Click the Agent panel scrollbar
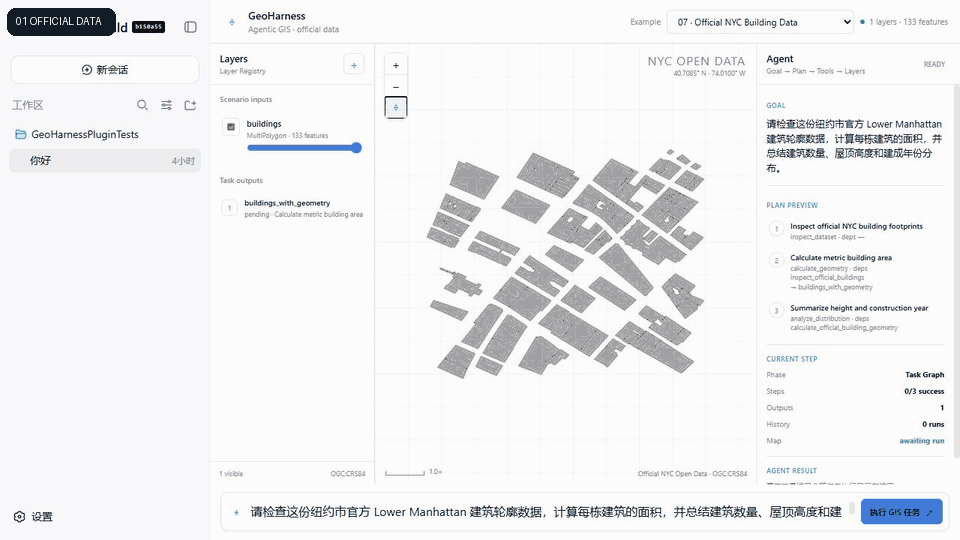 (x=956, y=271)
